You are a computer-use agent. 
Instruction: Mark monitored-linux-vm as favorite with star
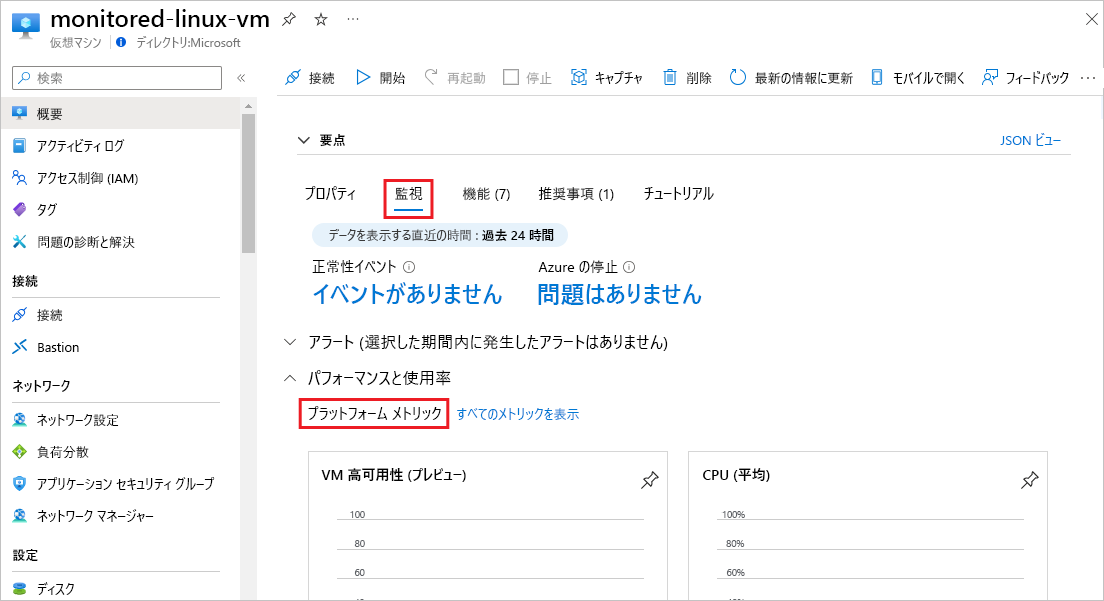coord(321,20)
